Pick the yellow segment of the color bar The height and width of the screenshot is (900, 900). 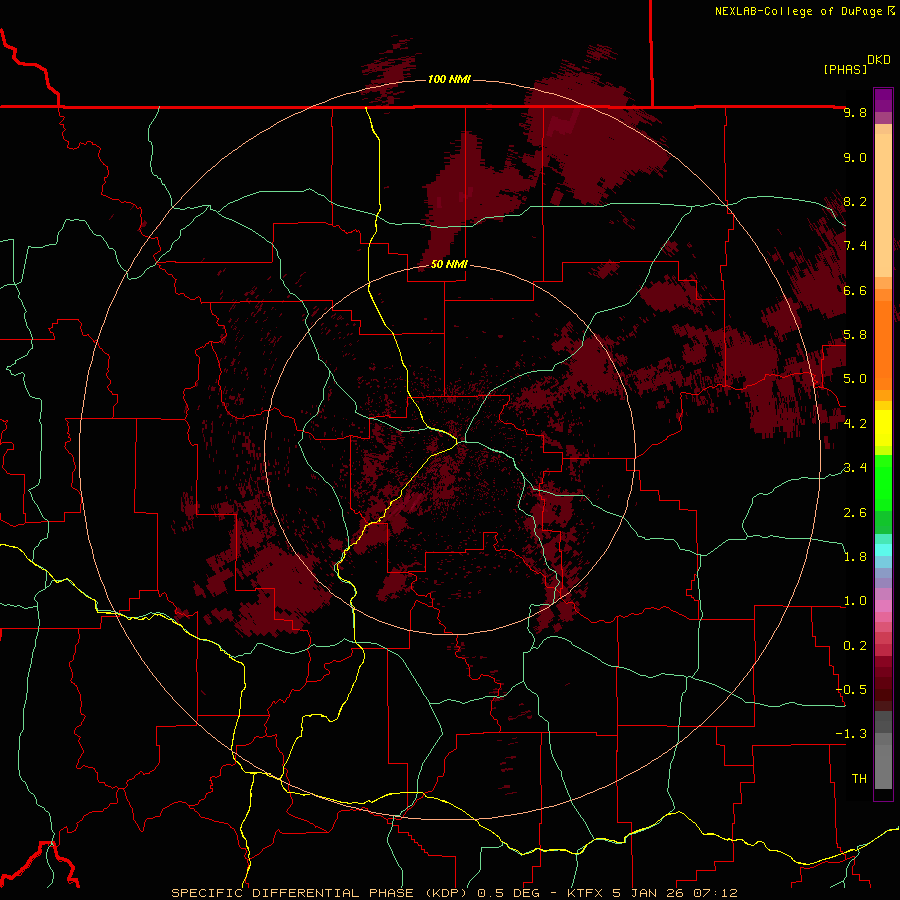point(883,428)
